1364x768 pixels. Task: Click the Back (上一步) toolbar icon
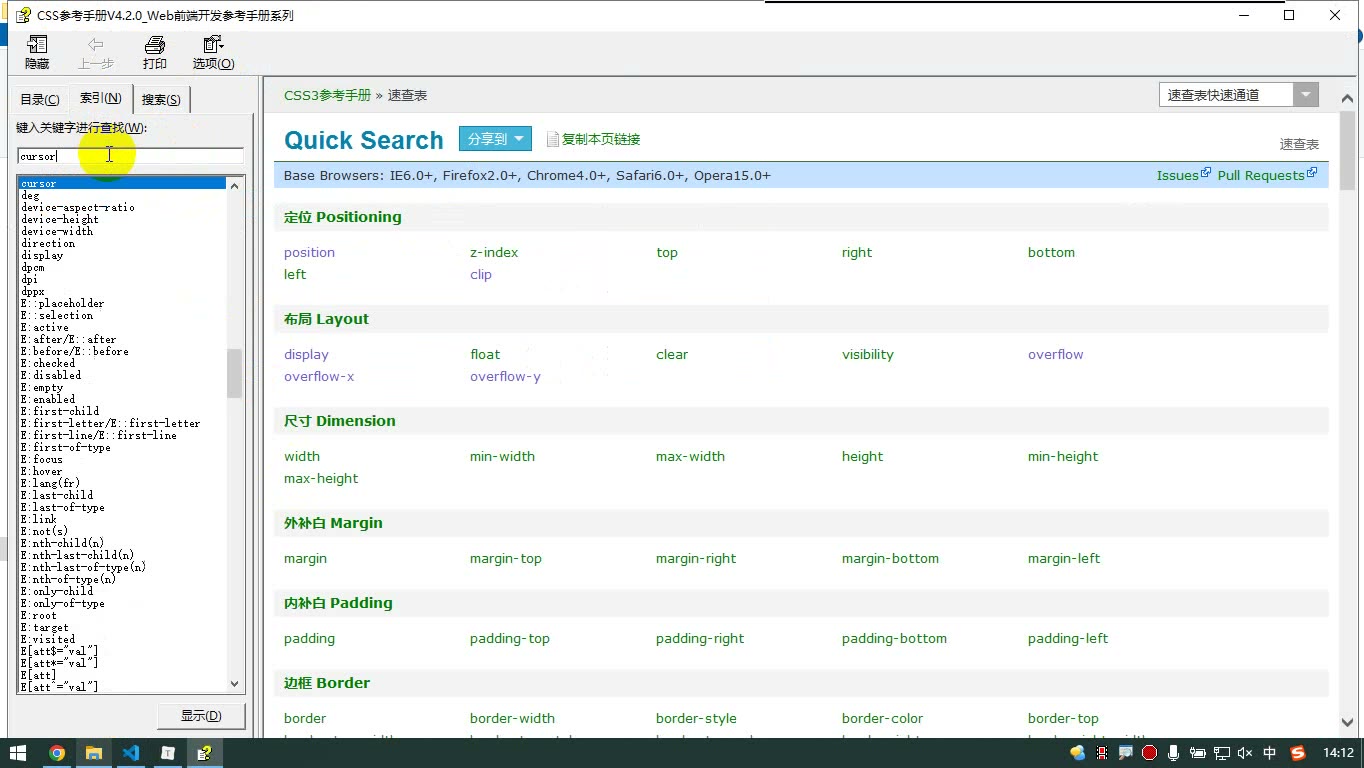pyautogui.click(x=96, y=52)
